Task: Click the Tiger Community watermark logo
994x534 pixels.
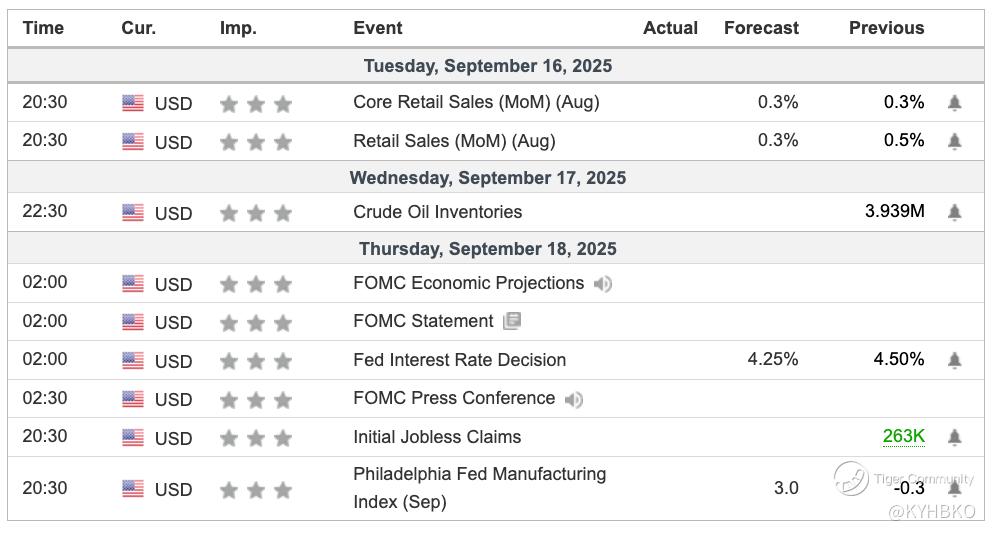Action: coord(852,478)
